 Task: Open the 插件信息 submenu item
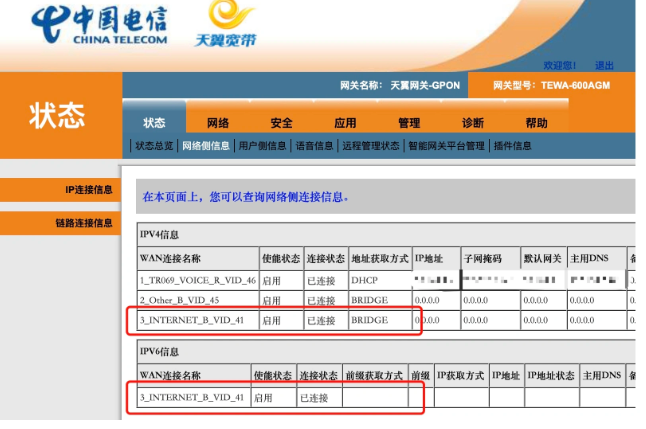pos(513,146)
